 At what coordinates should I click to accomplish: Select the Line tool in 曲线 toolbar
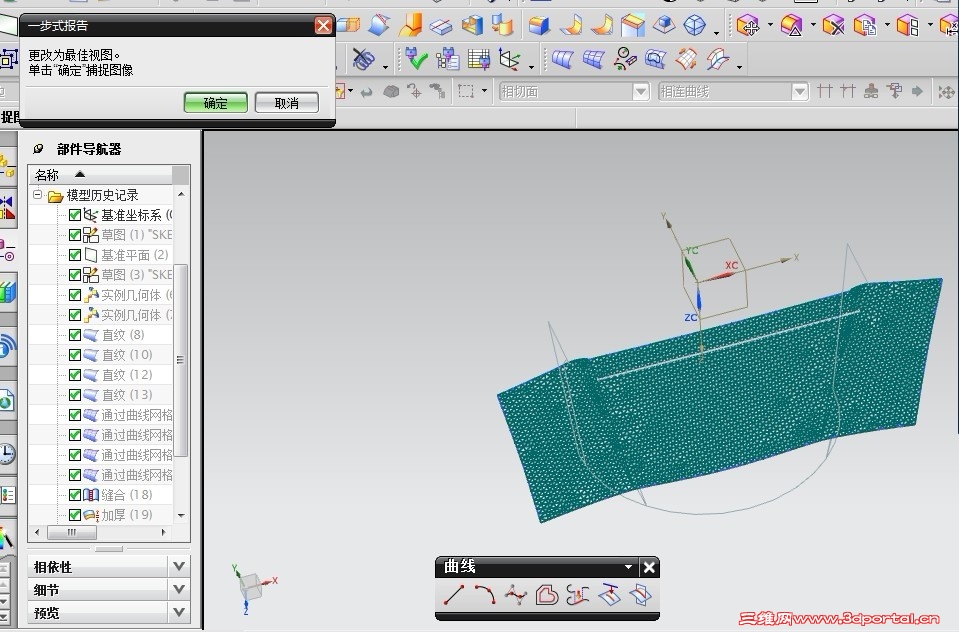pos(453,595)
